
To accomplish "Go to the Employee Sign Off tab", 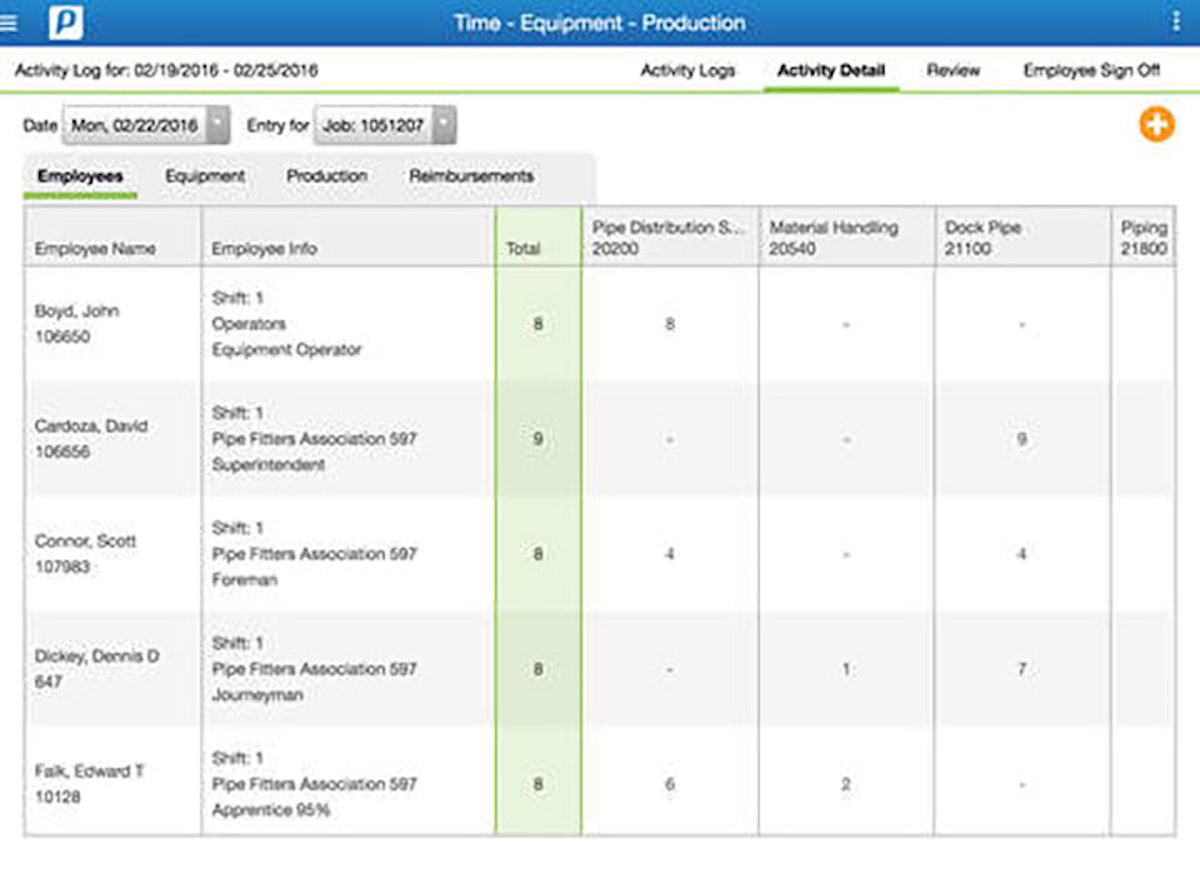I will tap(1091, 71).
